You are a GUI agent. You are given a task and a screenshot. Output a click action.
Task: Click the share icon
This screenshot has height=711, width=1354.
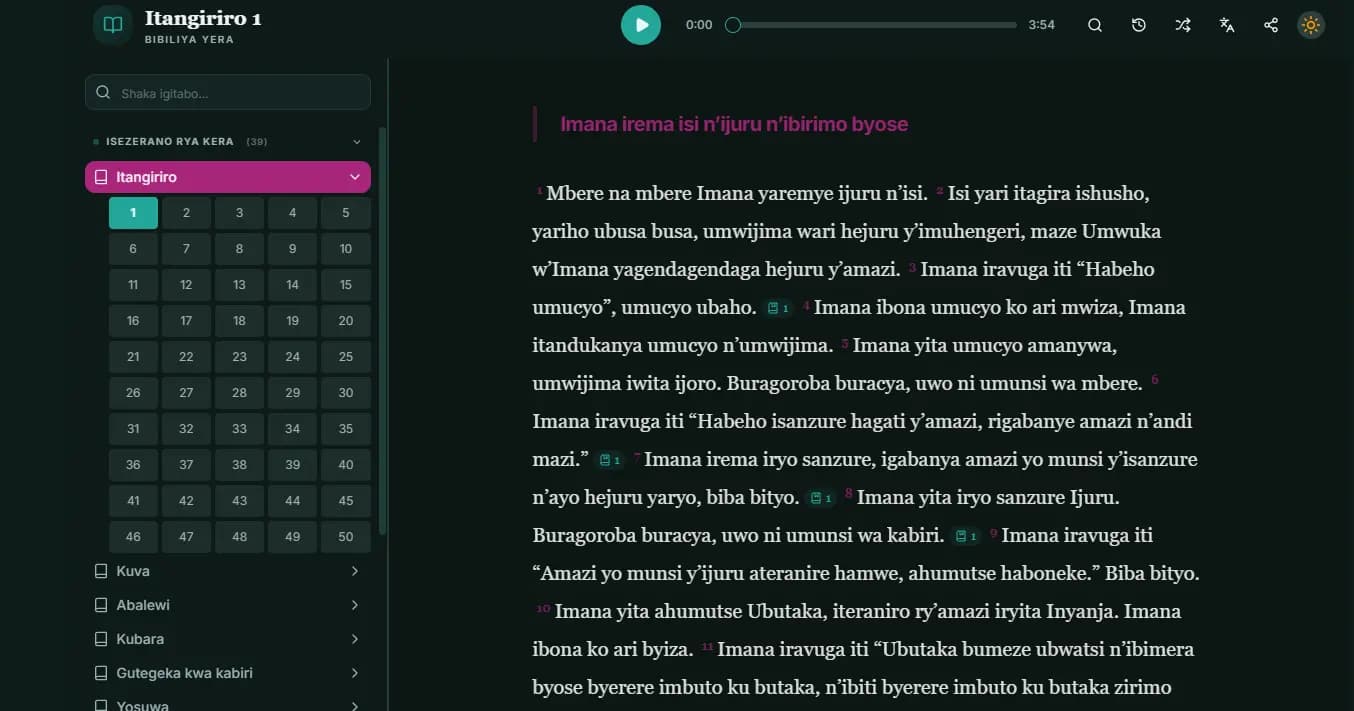coord(1271,25)
